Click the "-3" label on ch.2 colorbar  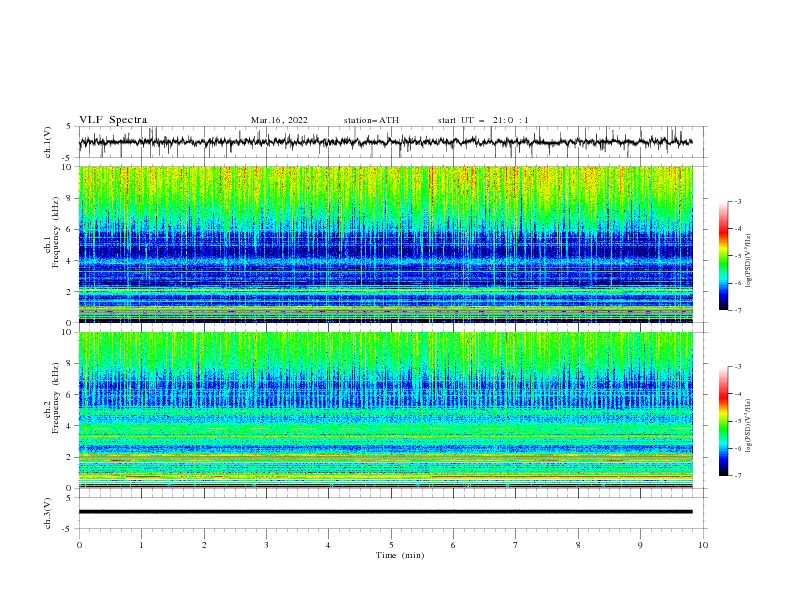tap(737, 367)
